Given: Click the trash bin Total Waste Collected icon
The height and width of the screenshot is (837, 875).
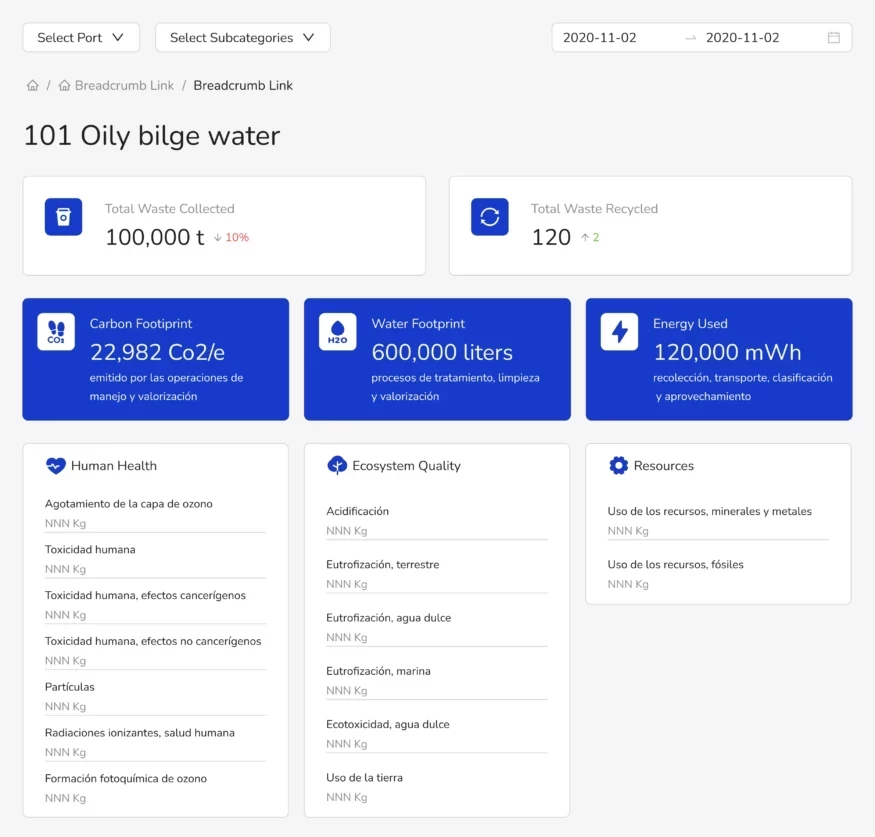Looking at the screenshot, I should tap(63, 217).
